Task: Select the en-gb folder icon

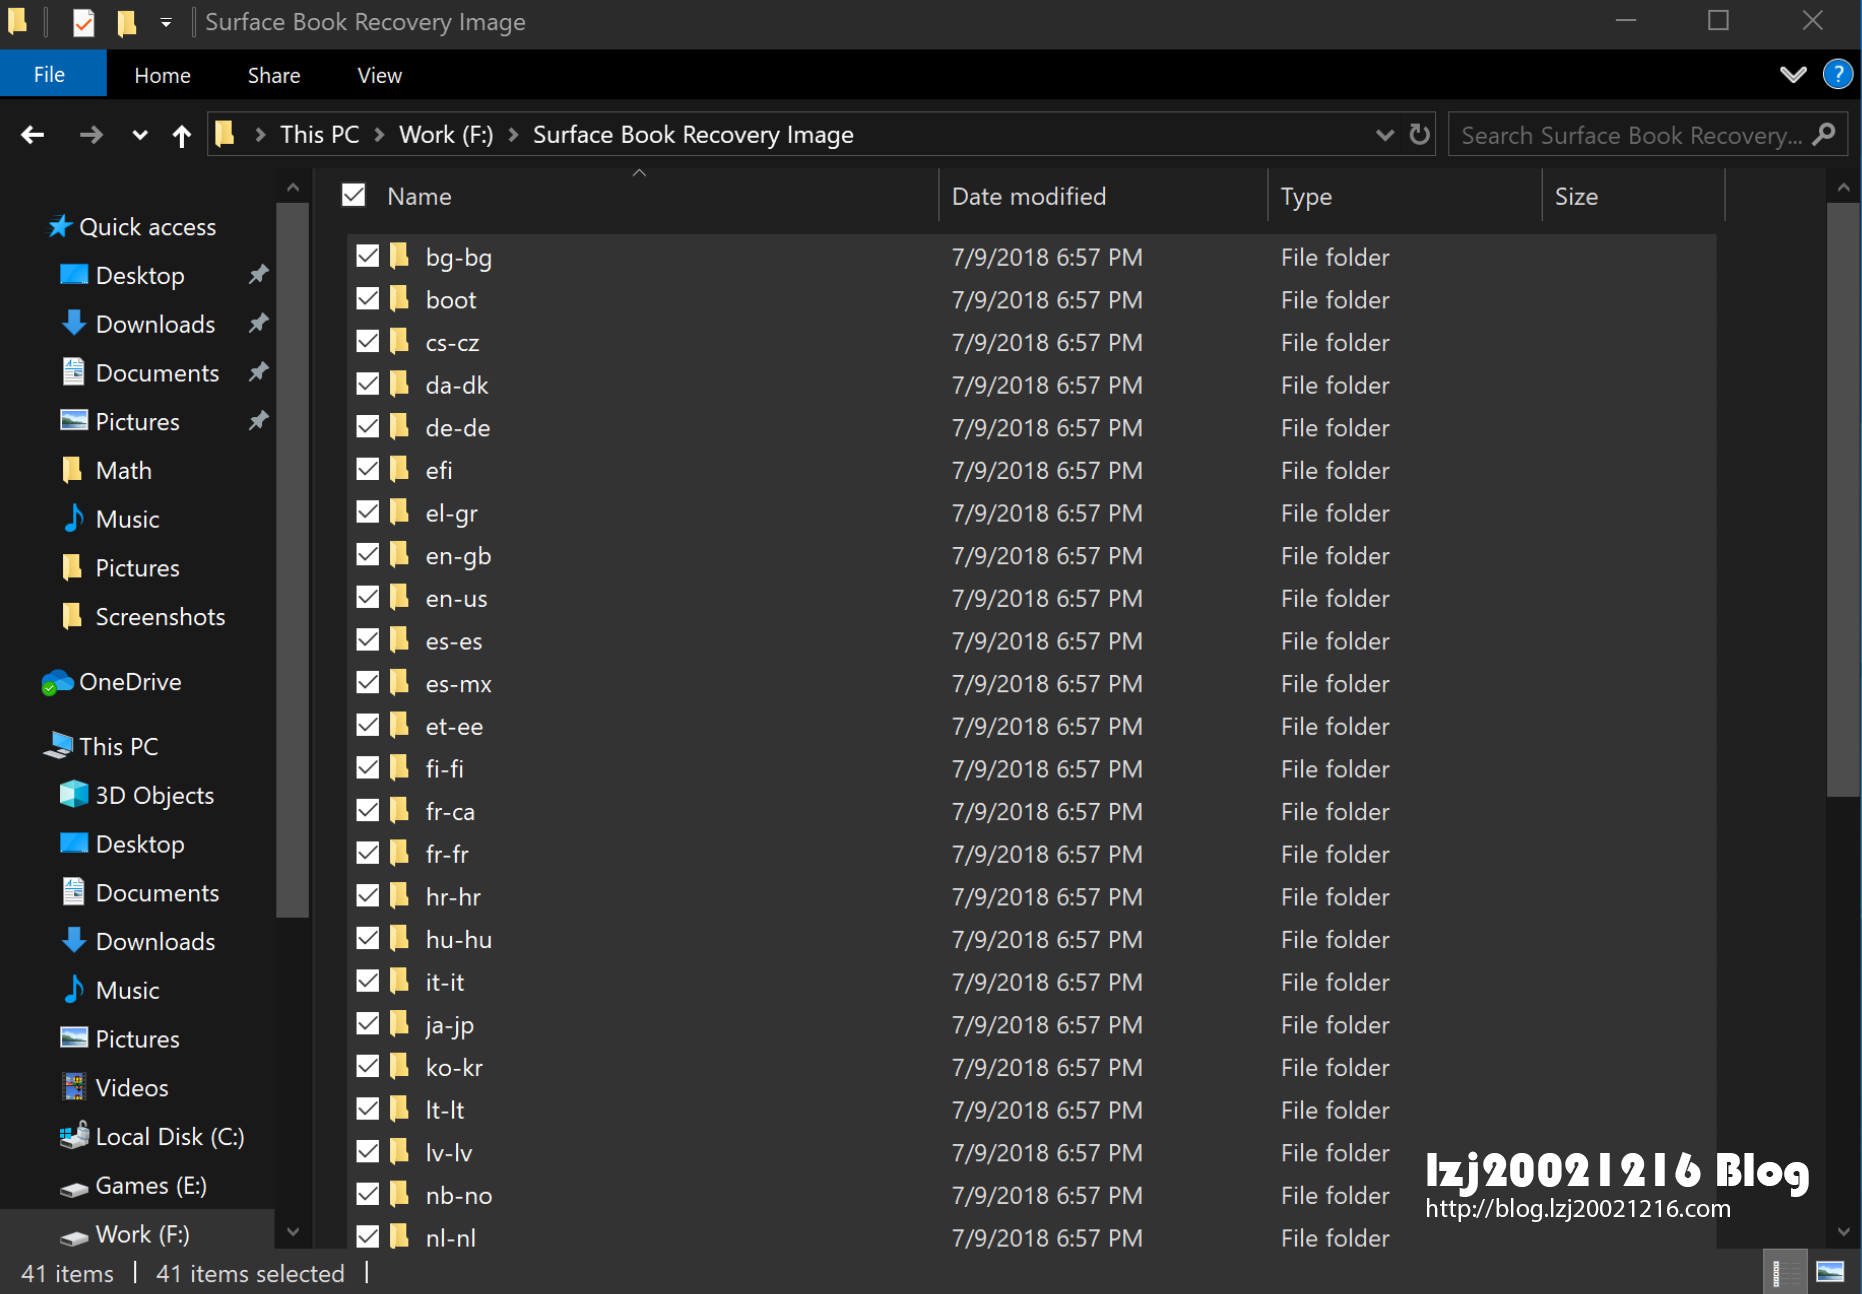Action: 400,555
